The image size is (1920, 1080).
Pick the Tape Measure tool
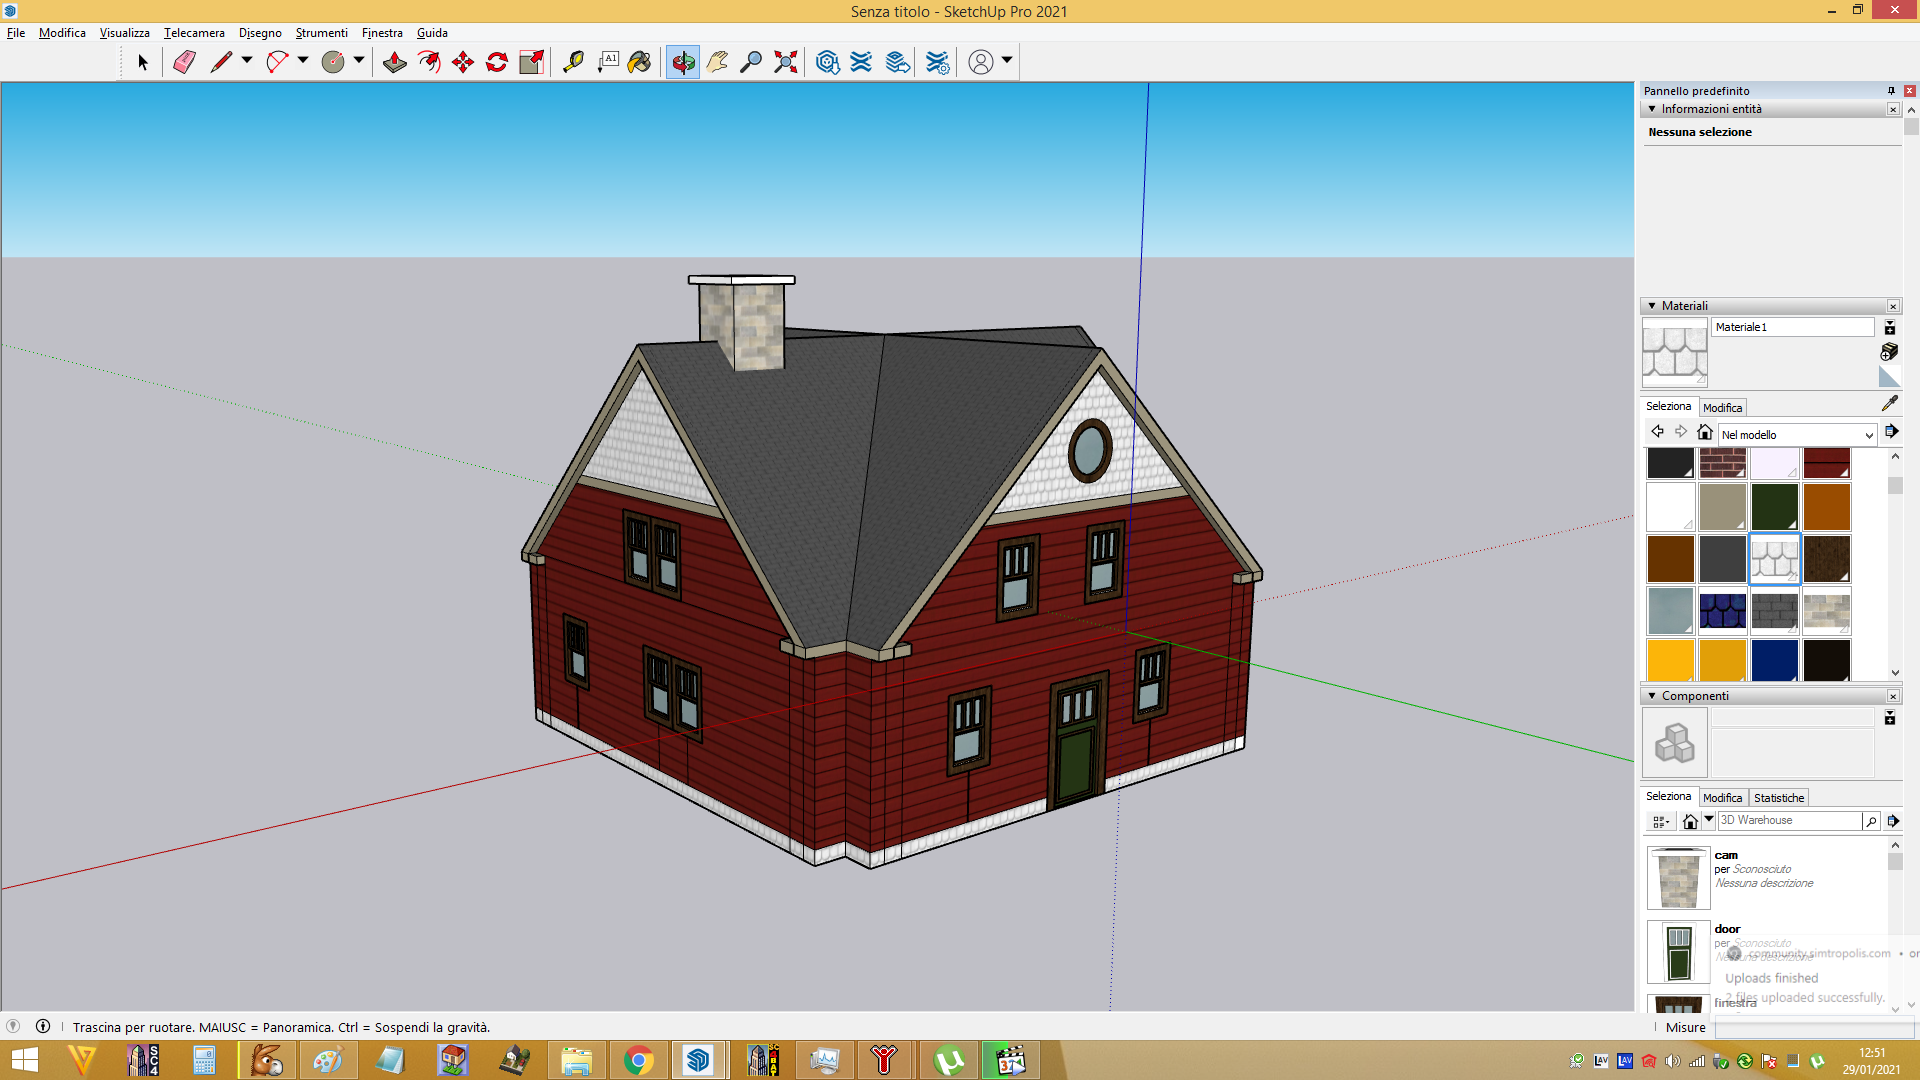(573, 62)
